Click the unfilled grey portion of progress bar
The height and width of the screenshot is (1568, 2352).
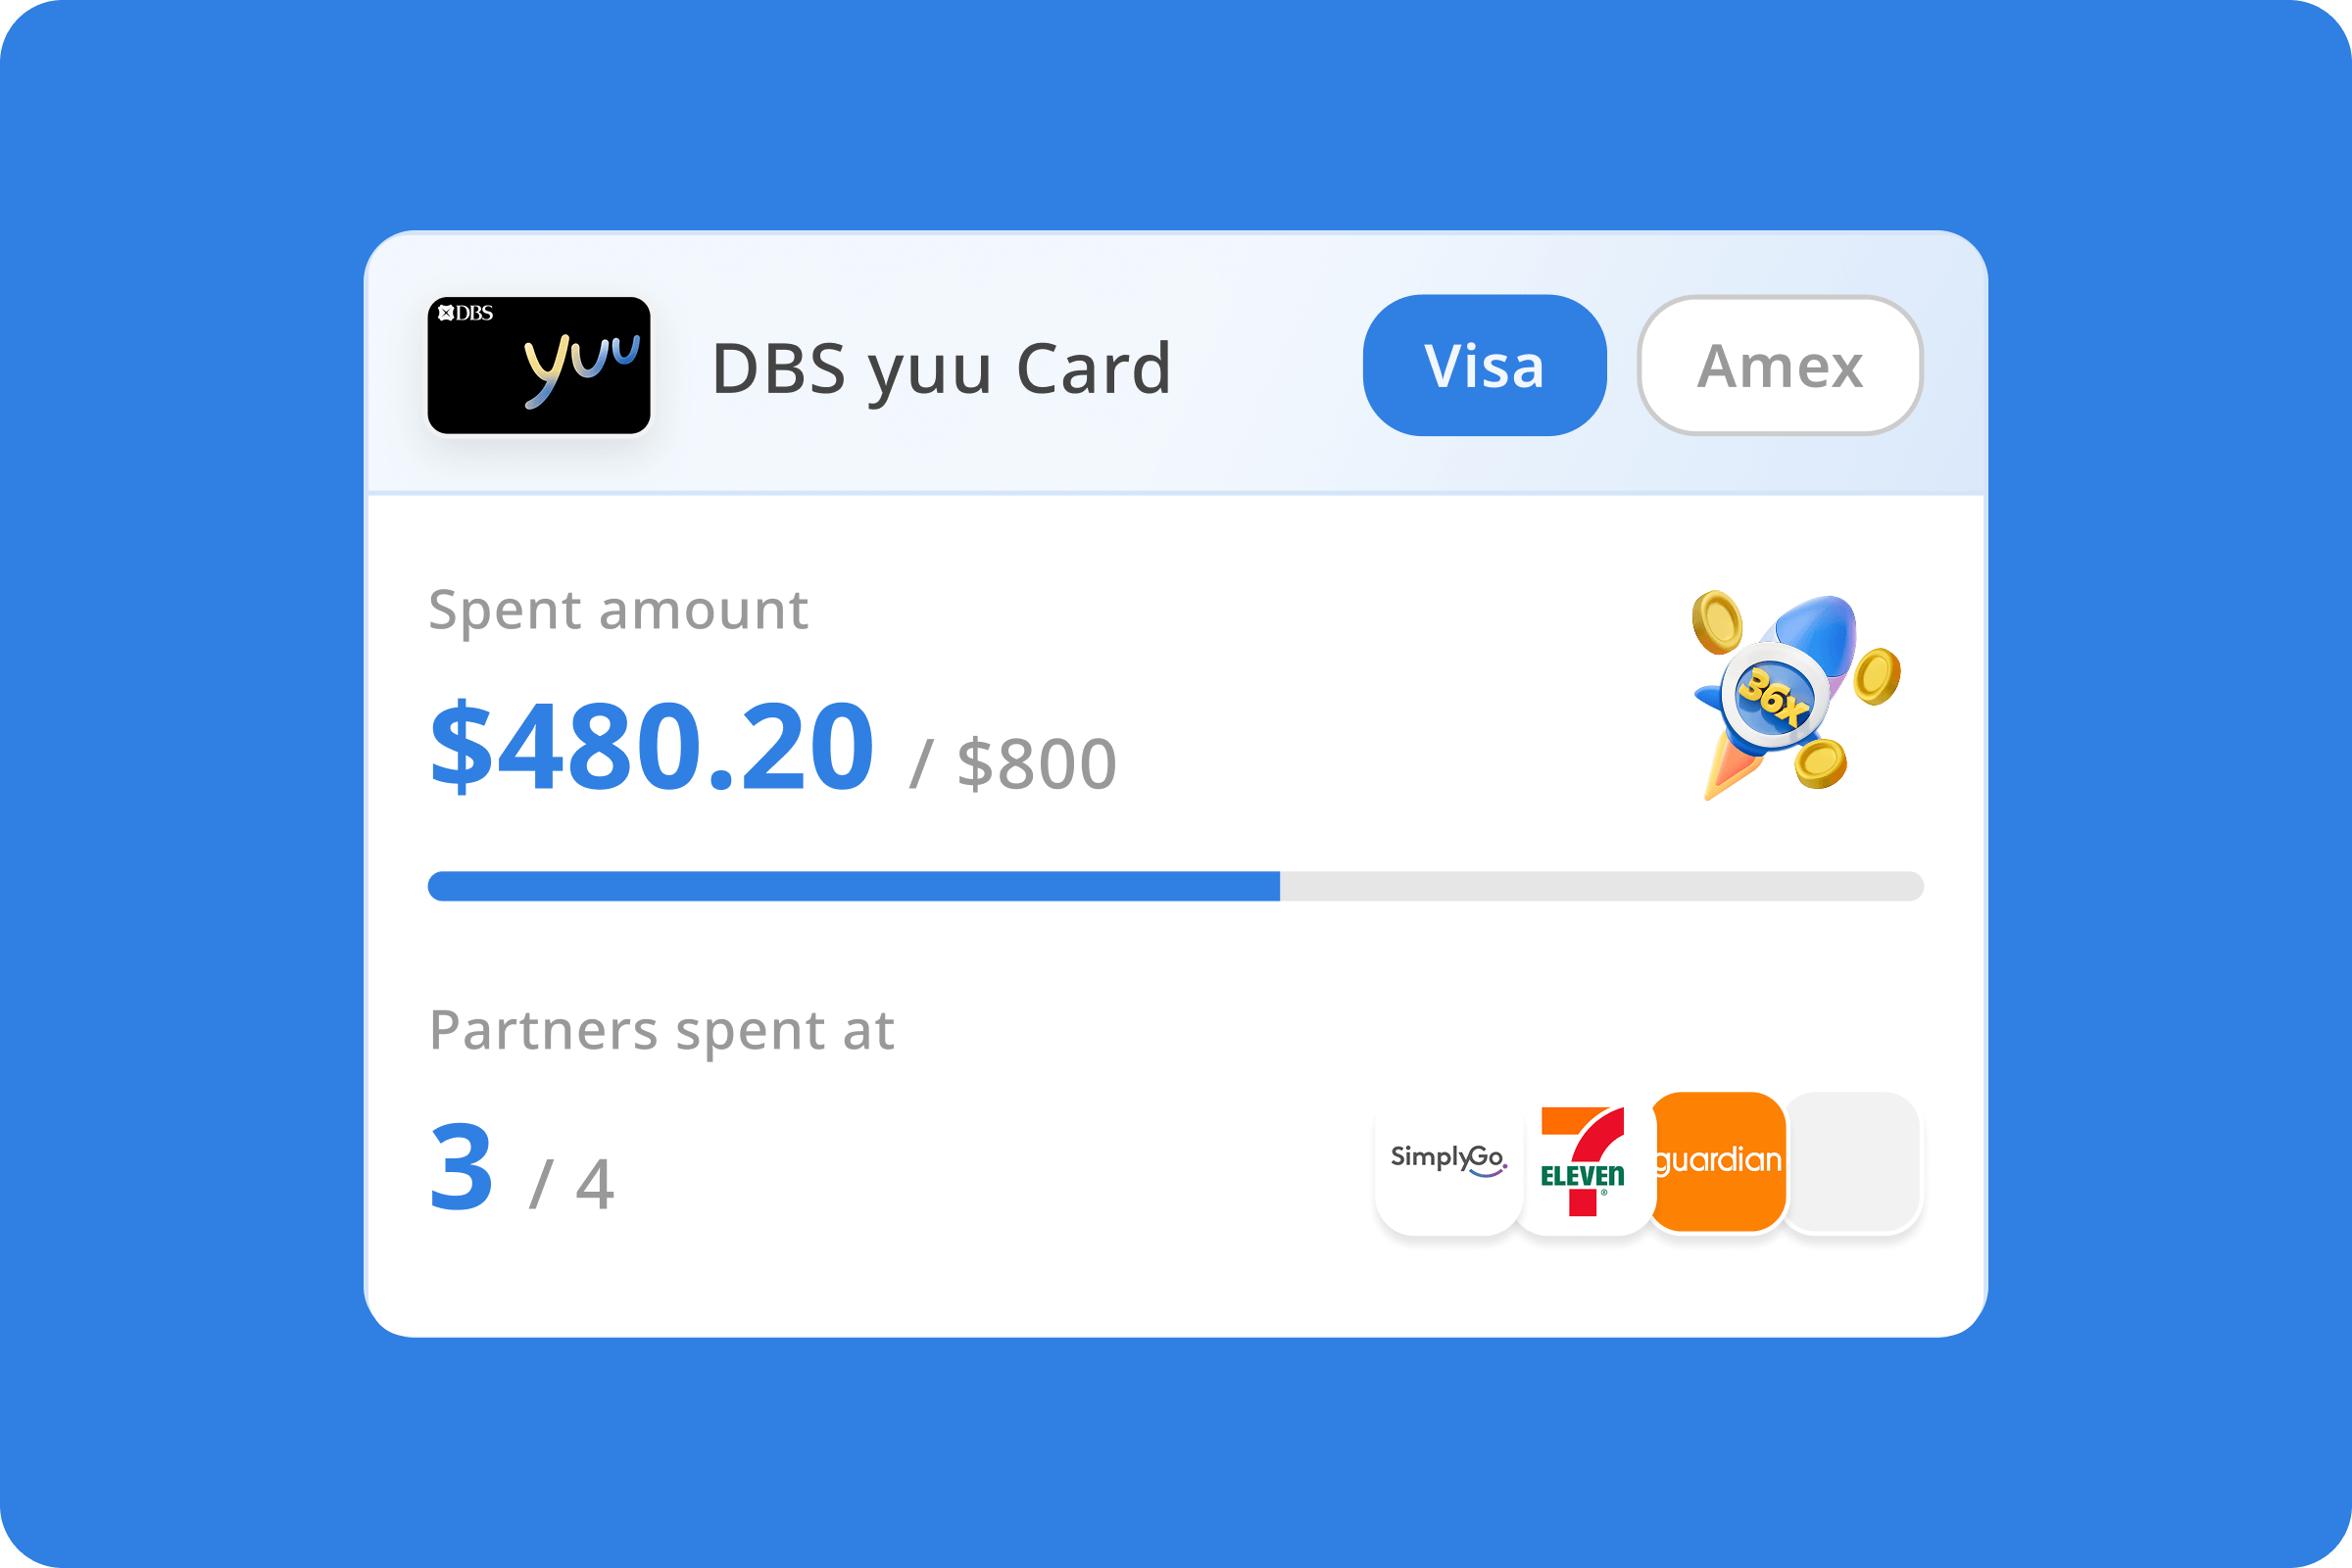[1602, 886]
